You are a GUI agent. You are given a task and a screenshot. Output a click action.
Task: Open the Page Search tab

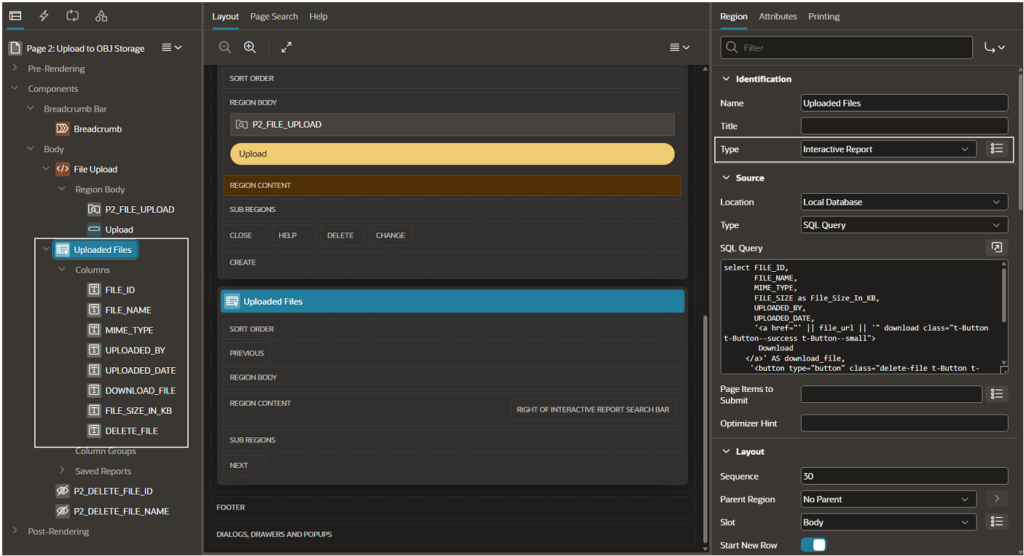click(x=274, y=16)
